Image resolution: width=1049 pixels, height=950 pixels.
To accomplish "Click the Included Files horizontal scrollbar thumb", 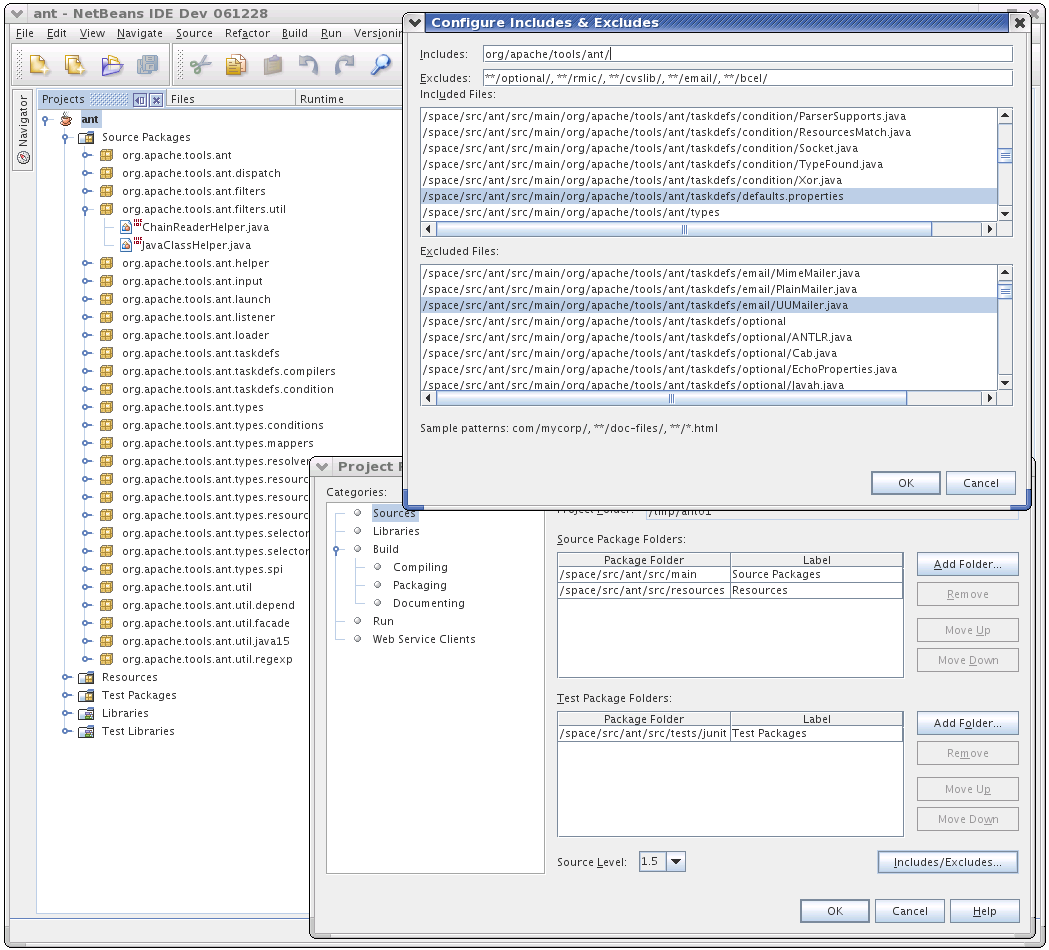I will click(684, 229).
